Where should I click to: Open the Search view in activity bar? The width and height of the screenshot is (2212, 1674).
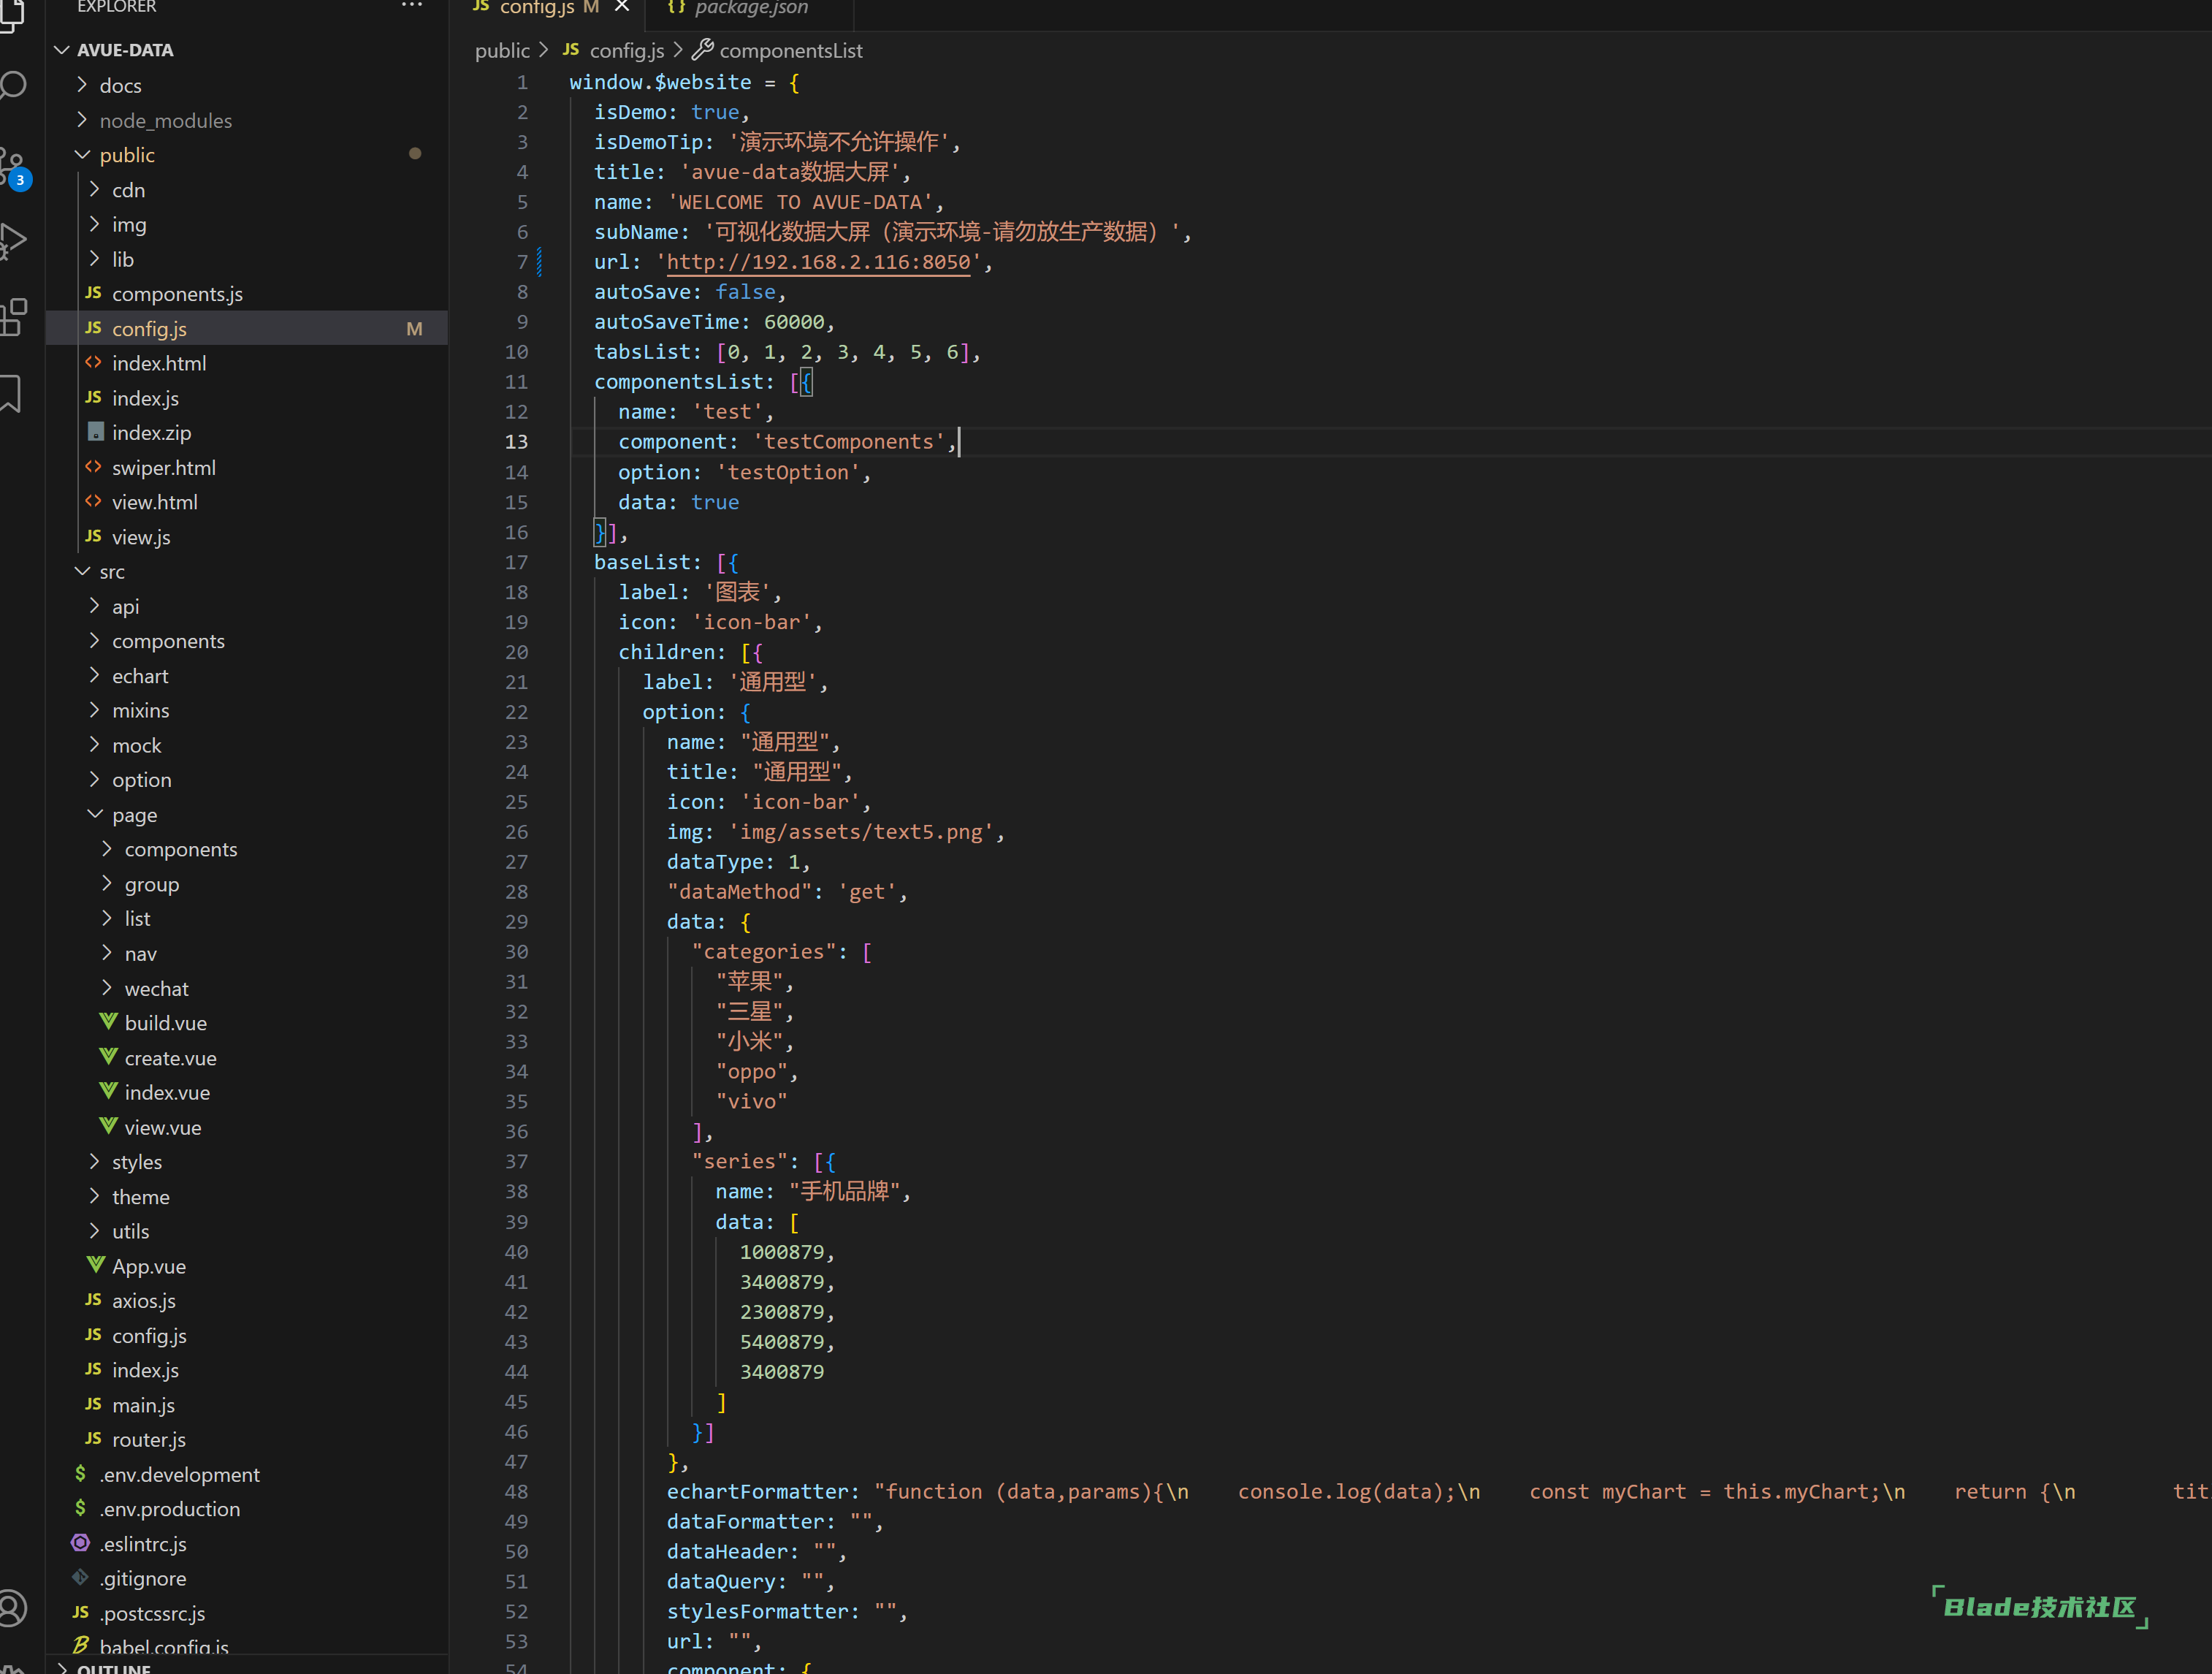point(13,86)
